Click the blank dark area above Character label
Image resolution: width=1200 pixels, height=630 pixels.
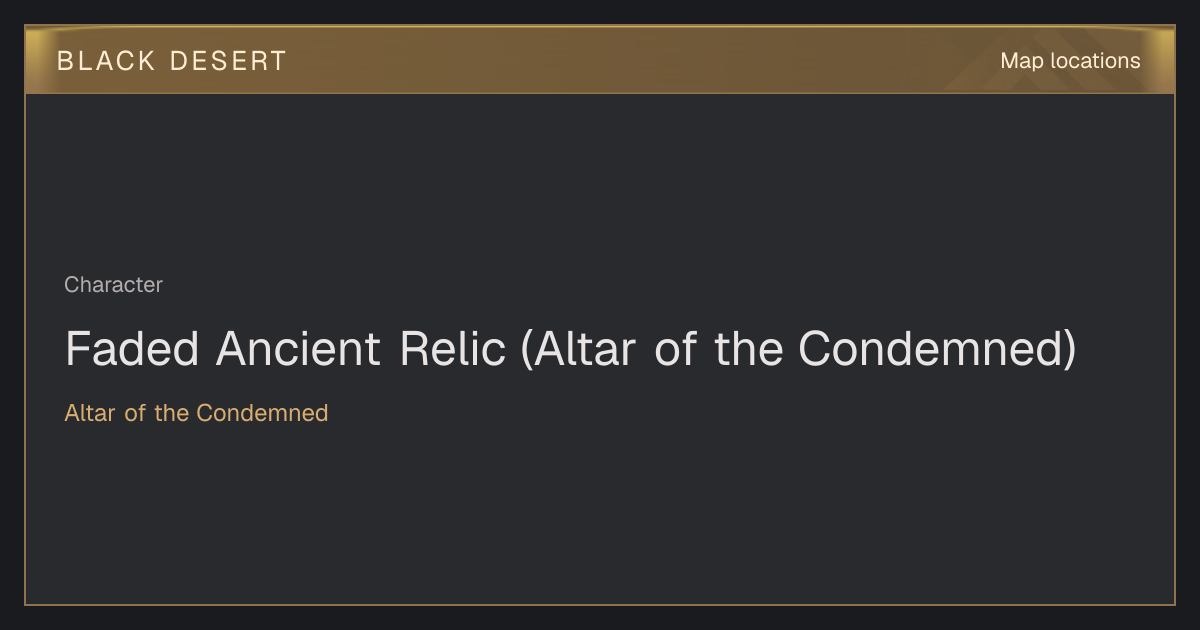(600, 180)
